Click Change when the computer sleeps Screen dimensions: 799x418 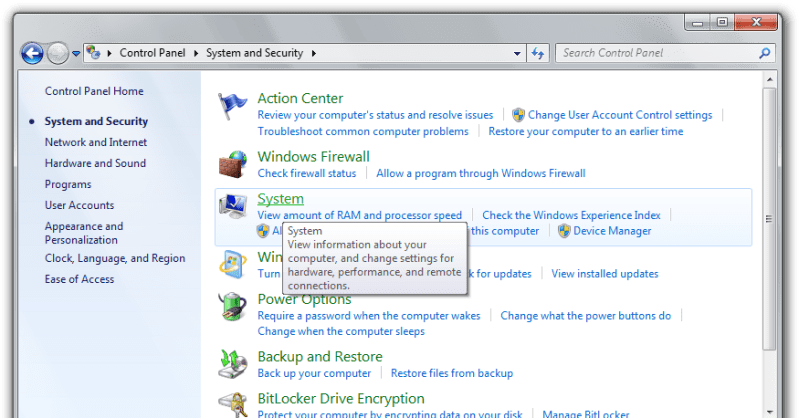tap(341, 331)
